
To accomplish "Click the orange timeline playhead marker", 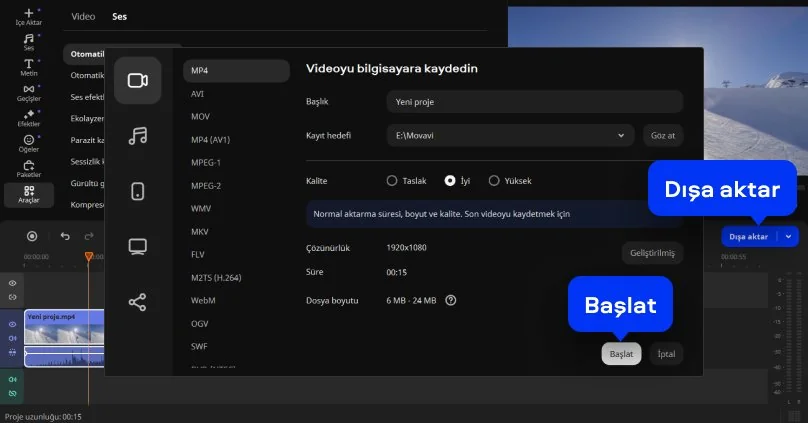I will (x=88, y=257).
